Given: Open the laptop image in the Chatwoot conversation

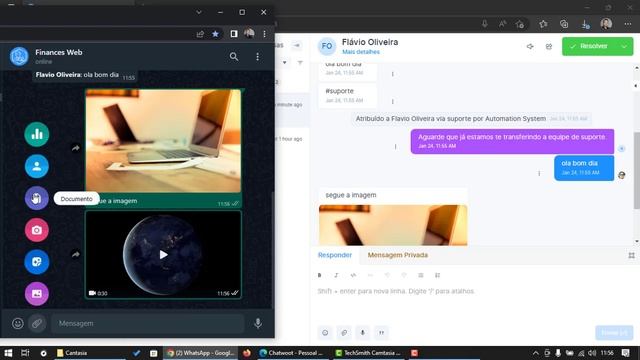Looking at the screenshot, I should tap(393, 225).
